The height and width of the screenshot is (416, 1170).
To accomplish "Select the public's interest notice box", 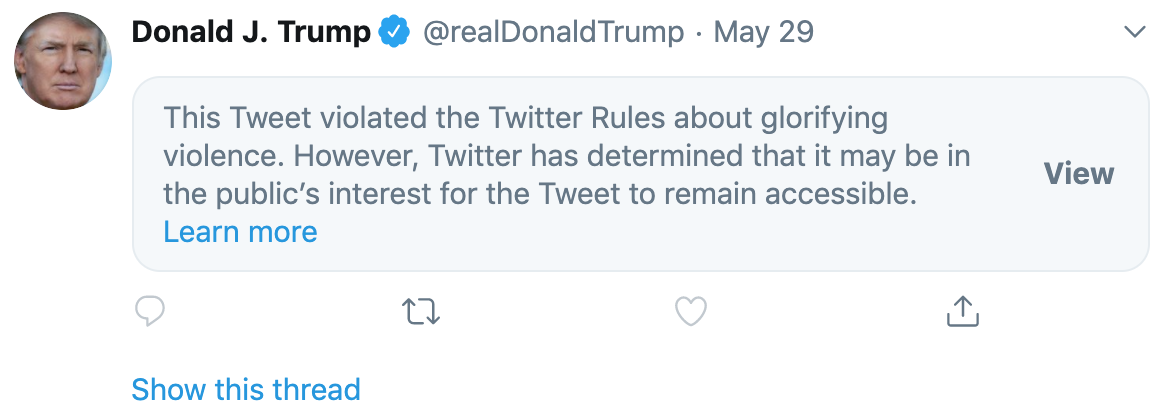I will coord(641,174).
